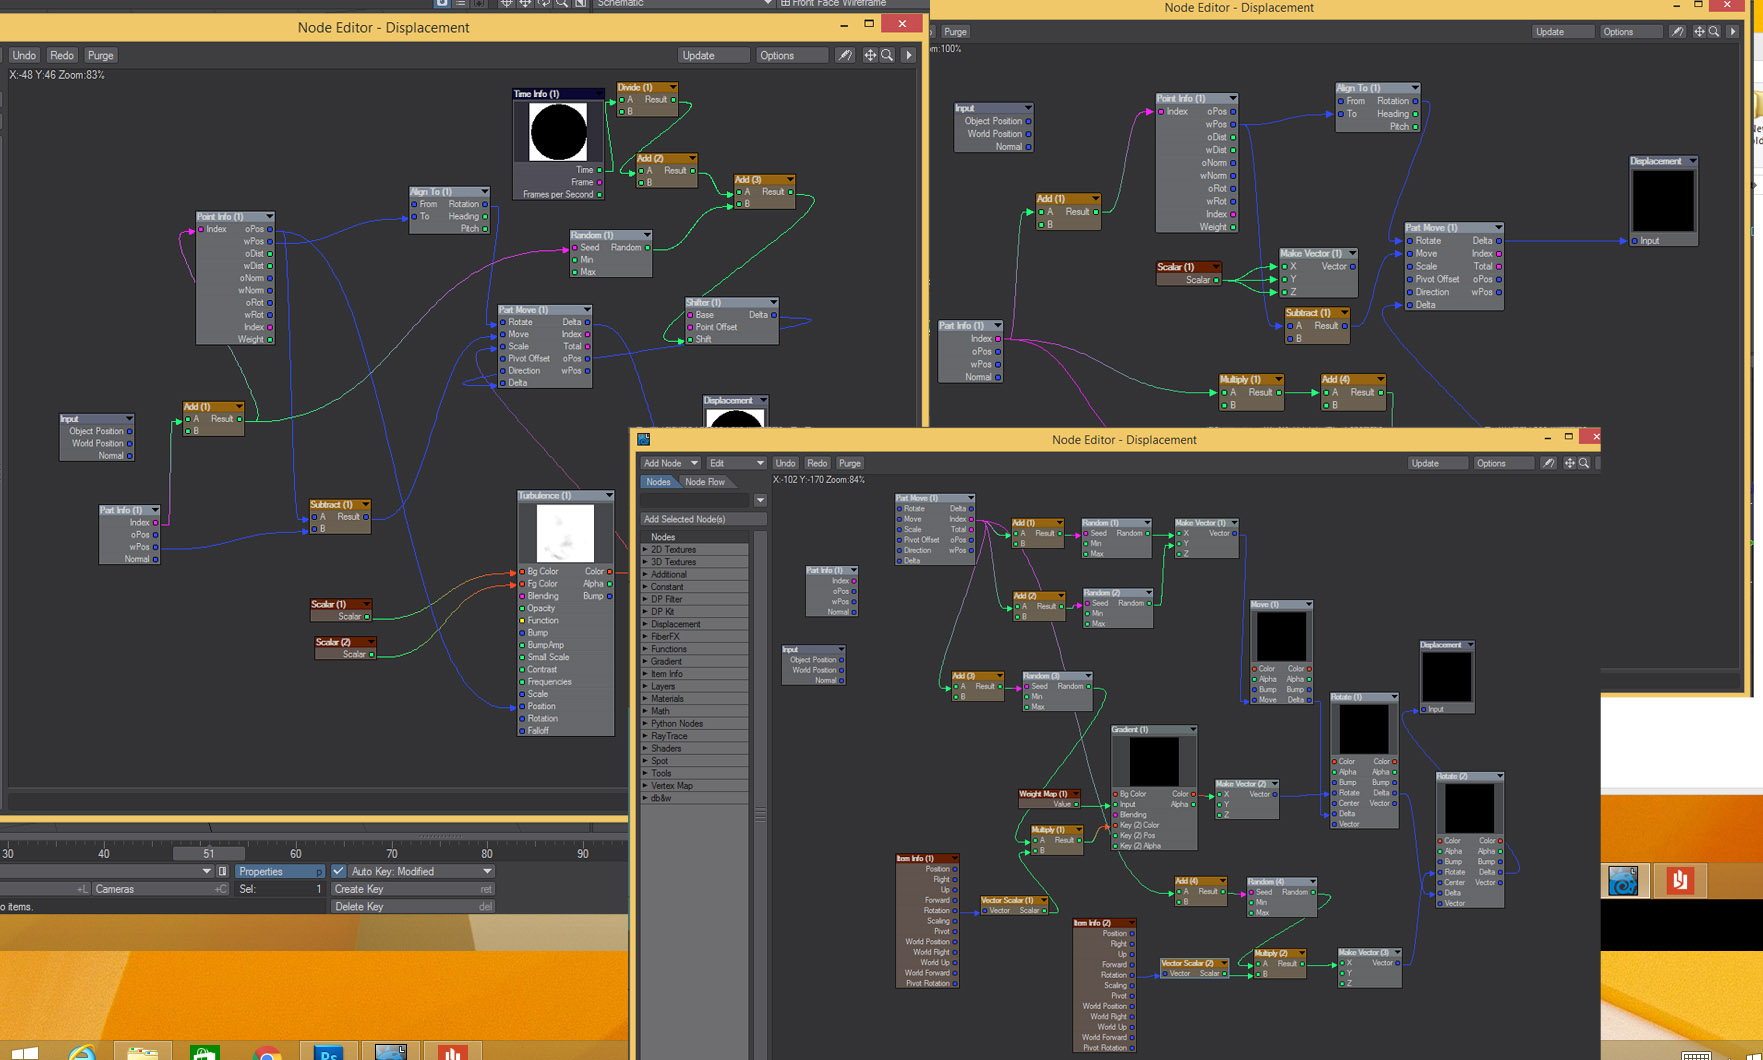This screenshot has height=1060, width=1763.
Task: Click Redo in left Node Editor
Action: (62, 56)
